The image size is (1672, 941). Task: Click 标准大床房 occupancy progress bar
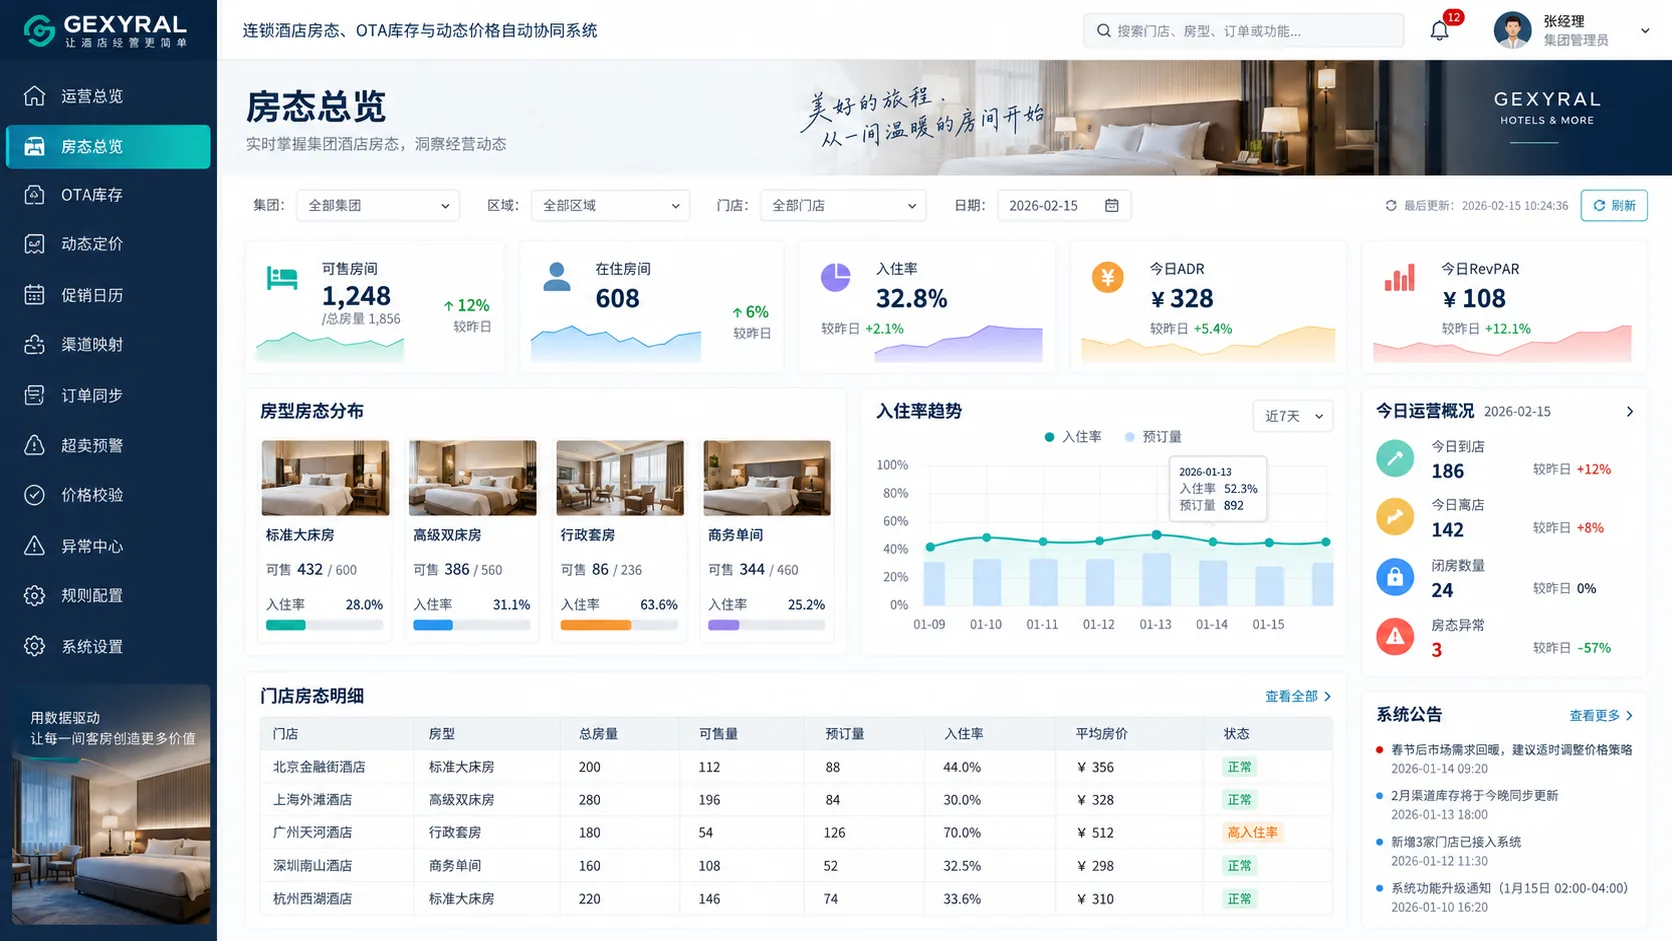324,625
